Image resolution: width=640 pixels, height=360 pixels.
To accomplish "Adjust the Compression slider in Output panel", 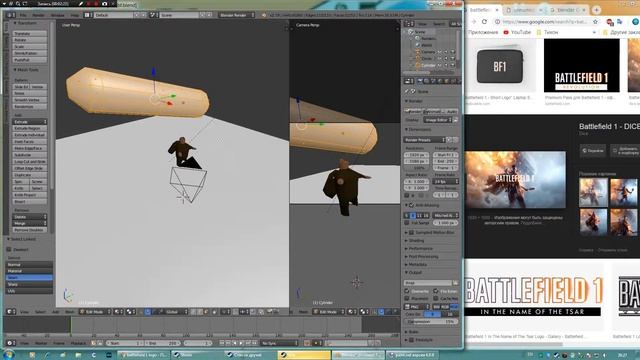I will click(431, 322).
